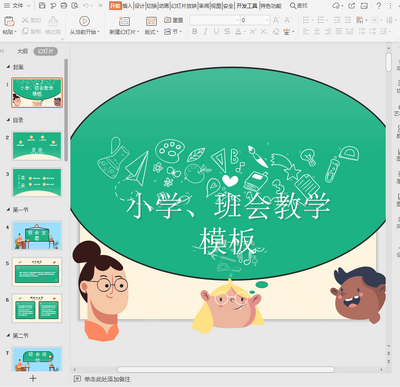Open the File (文件) menu
This screenshot has width=400, height=387.
coord(17,6)
